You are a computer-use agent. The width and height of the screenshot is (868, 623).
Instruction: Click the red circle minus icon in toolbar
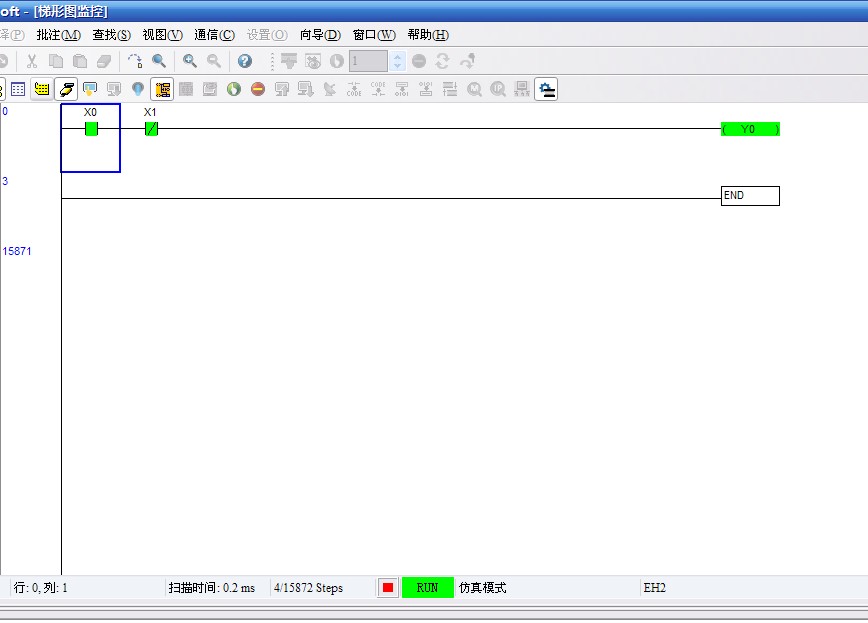(x=258, y=89)
